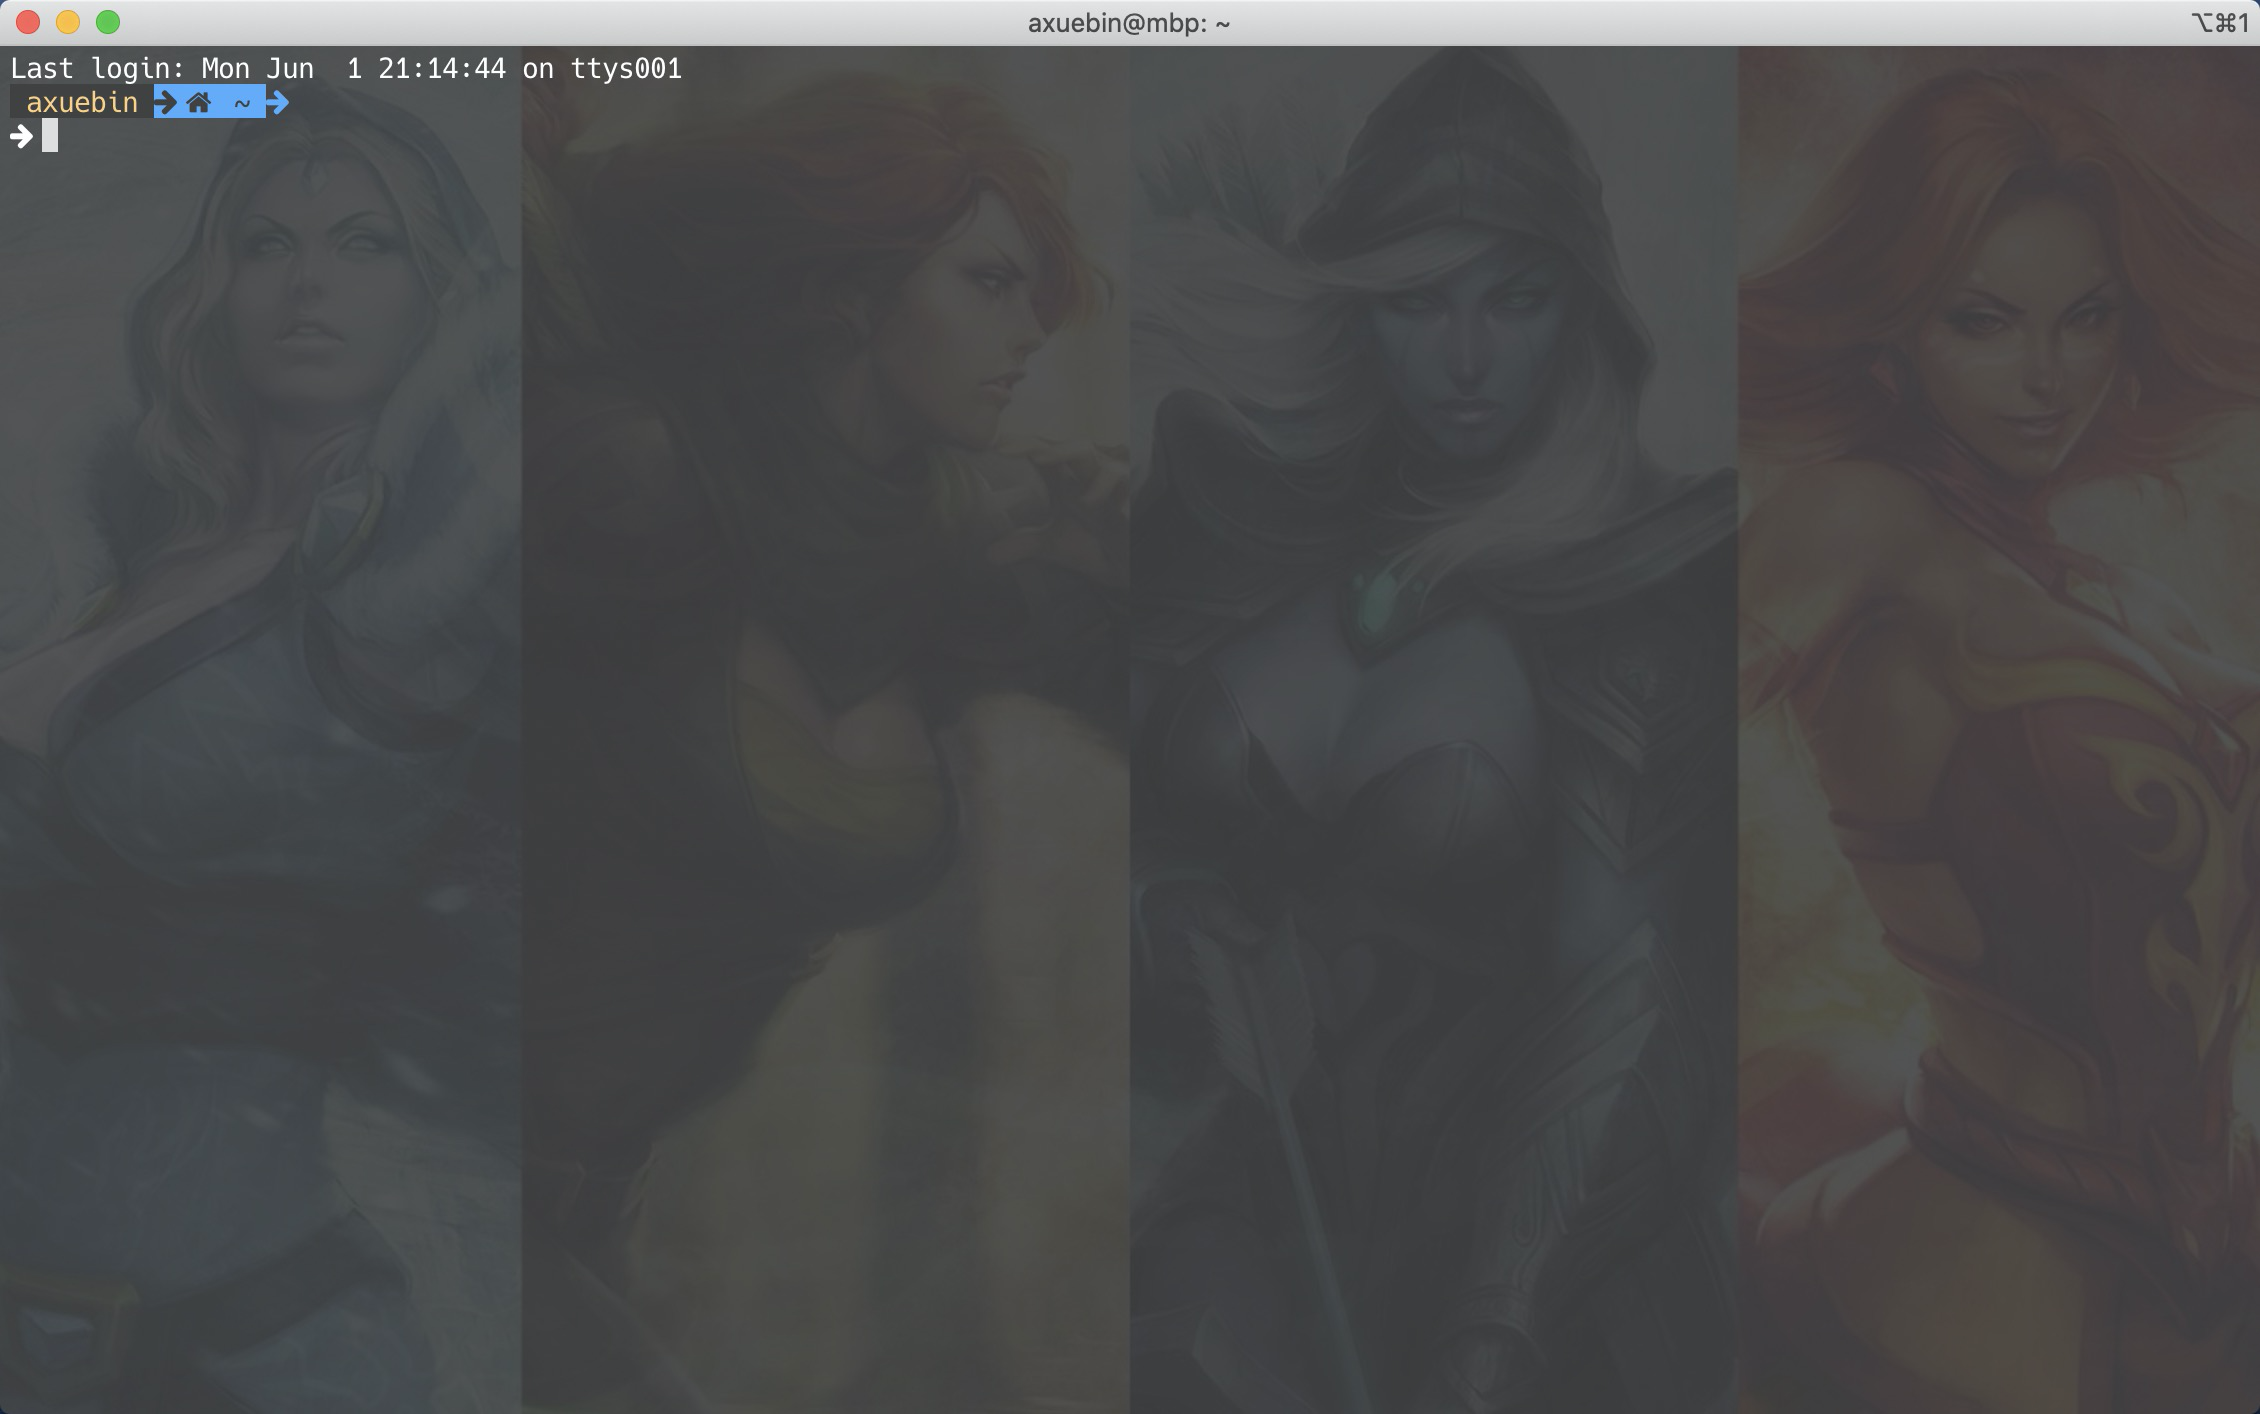Click the keyboard shortcut indicator in the title bar

[x=2219, y=22]
